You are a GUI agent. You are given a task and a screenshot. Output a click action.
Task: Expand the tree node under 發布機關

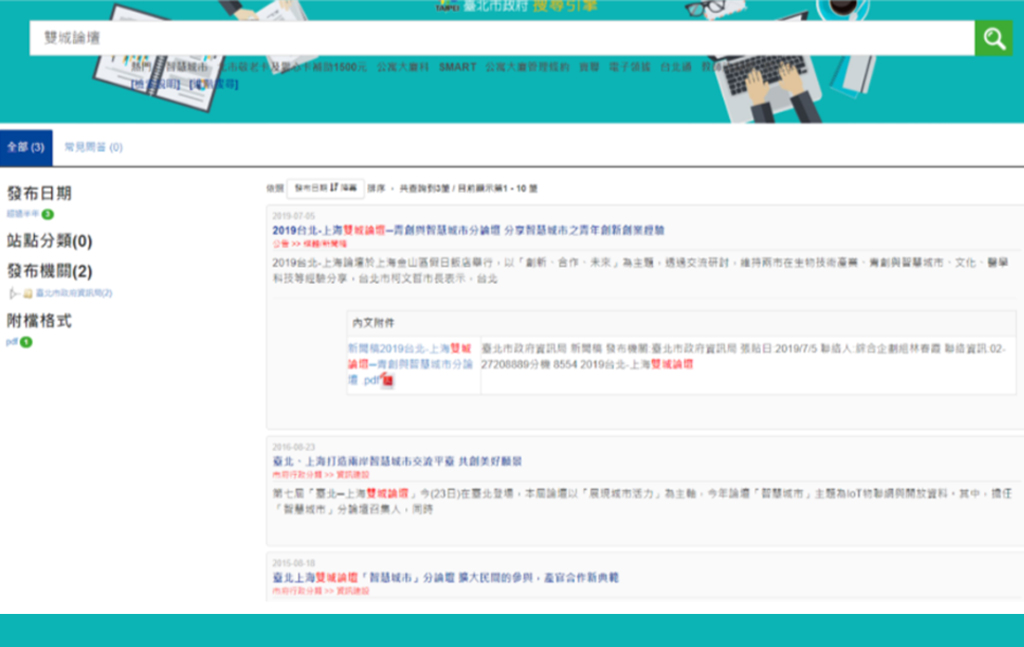pyautogui.click(x=13, y=293)
